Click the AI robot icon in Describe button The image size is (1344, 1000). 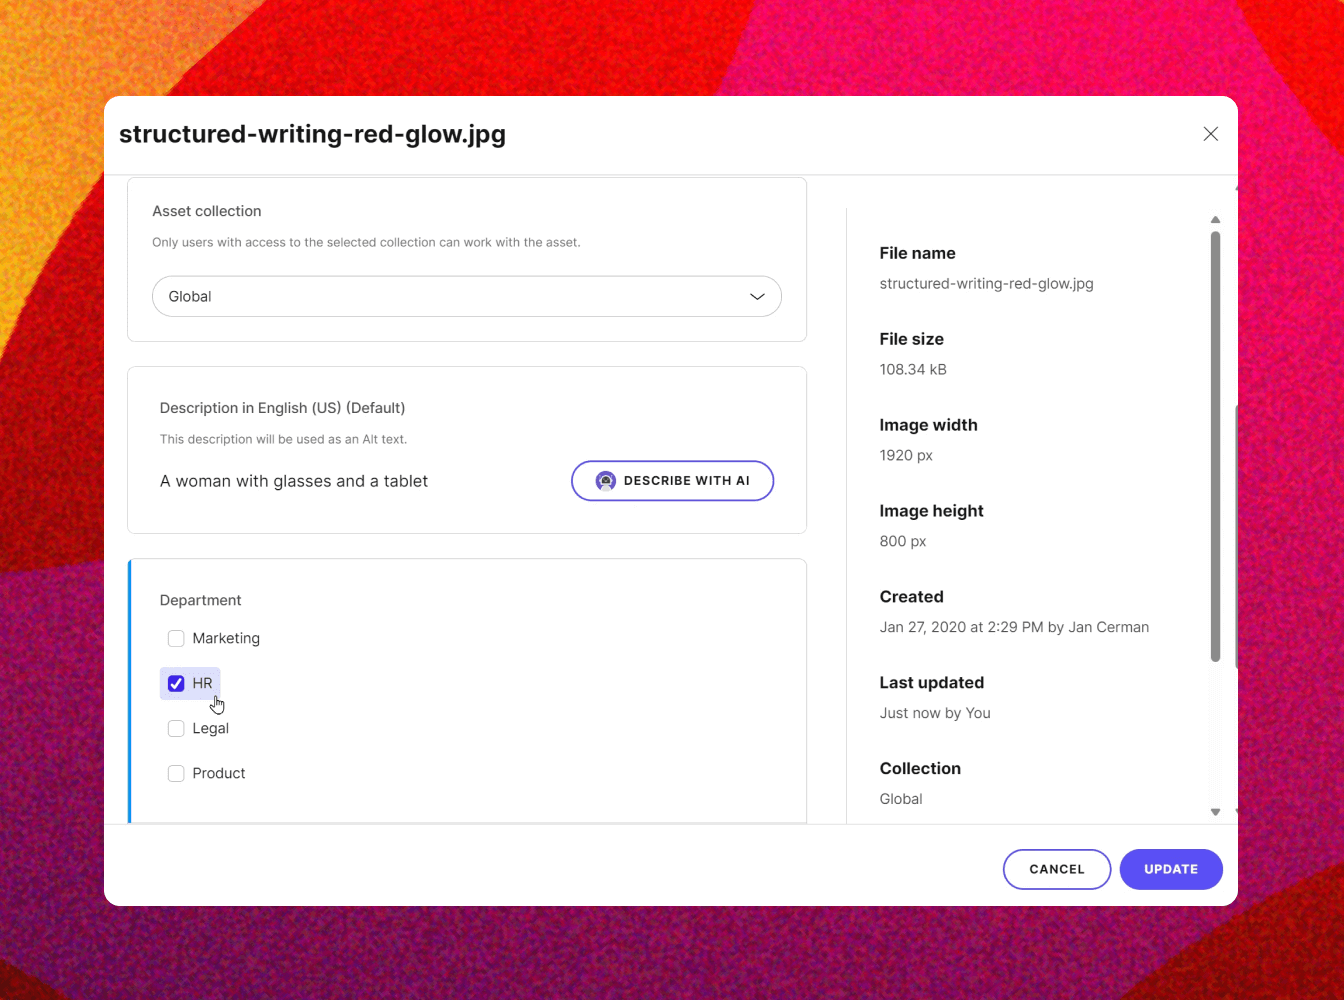click(605, 481)
